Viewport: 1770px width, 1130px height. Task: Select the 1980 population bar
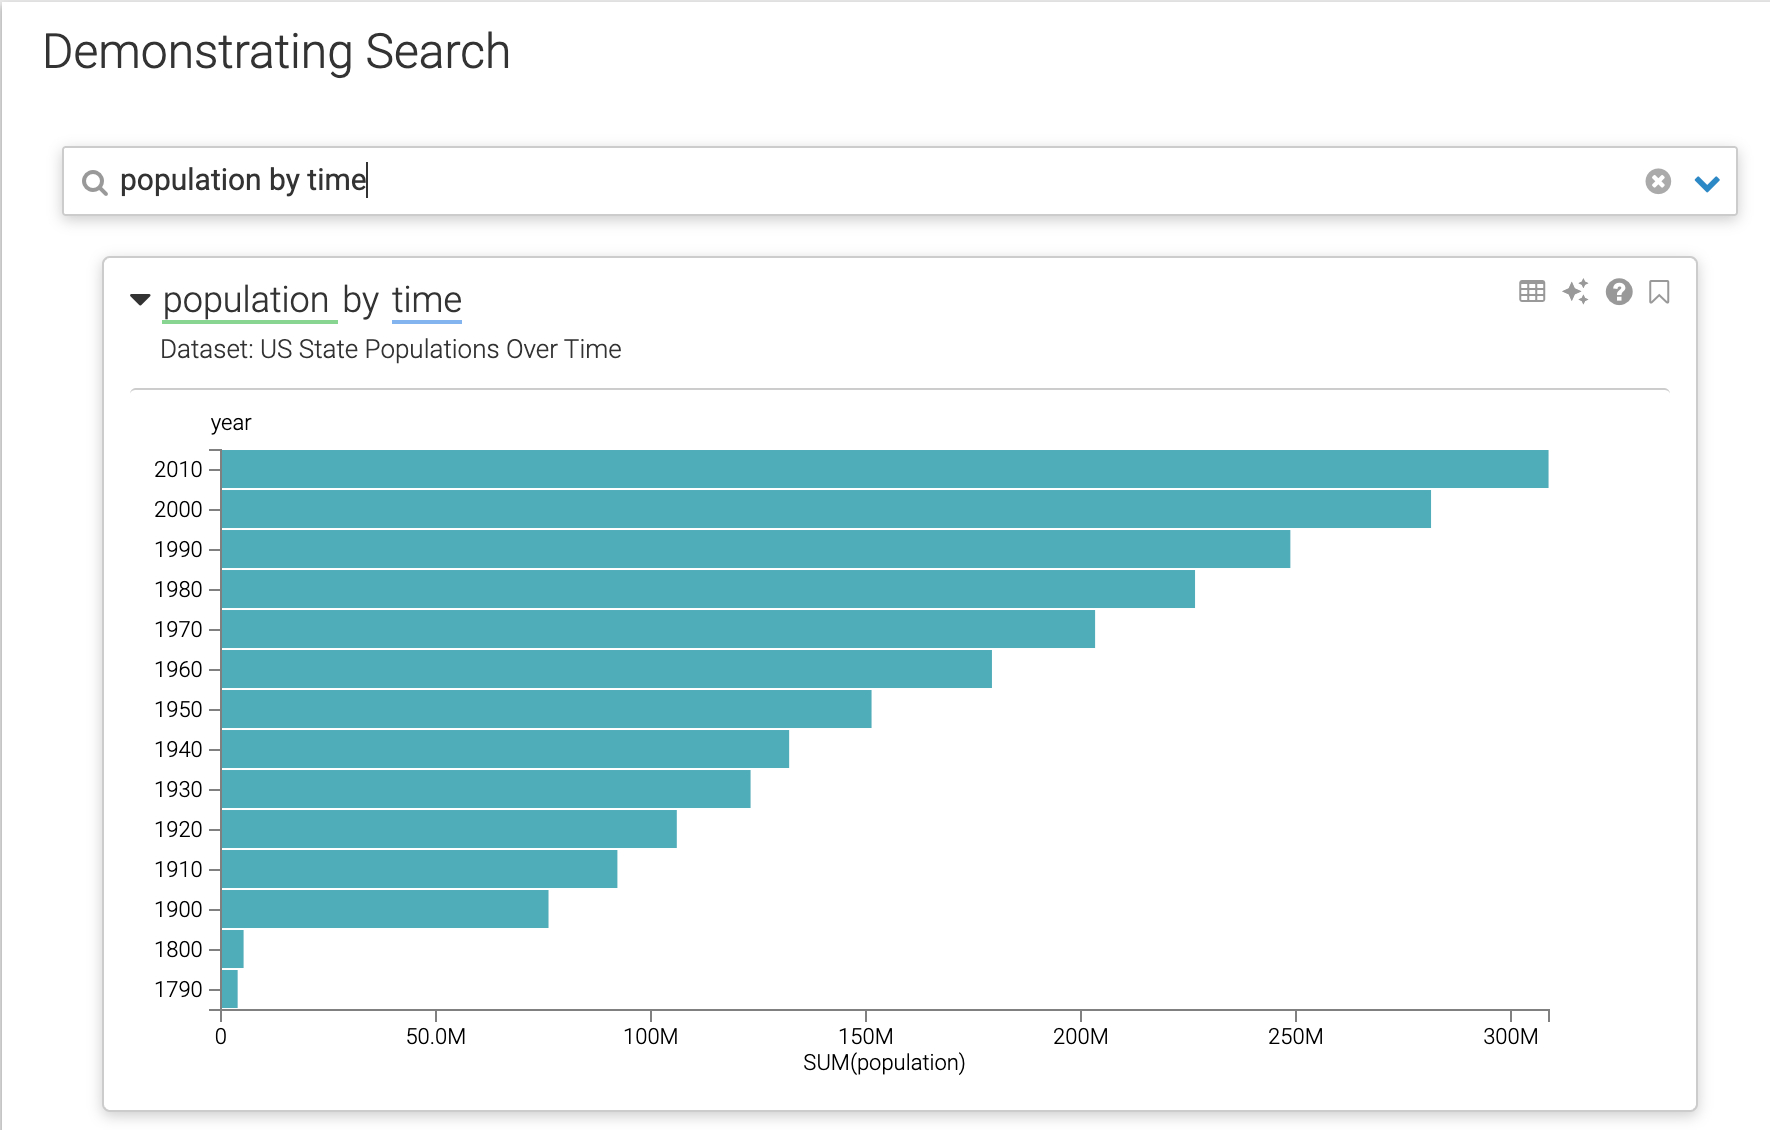tap(707, 589)
